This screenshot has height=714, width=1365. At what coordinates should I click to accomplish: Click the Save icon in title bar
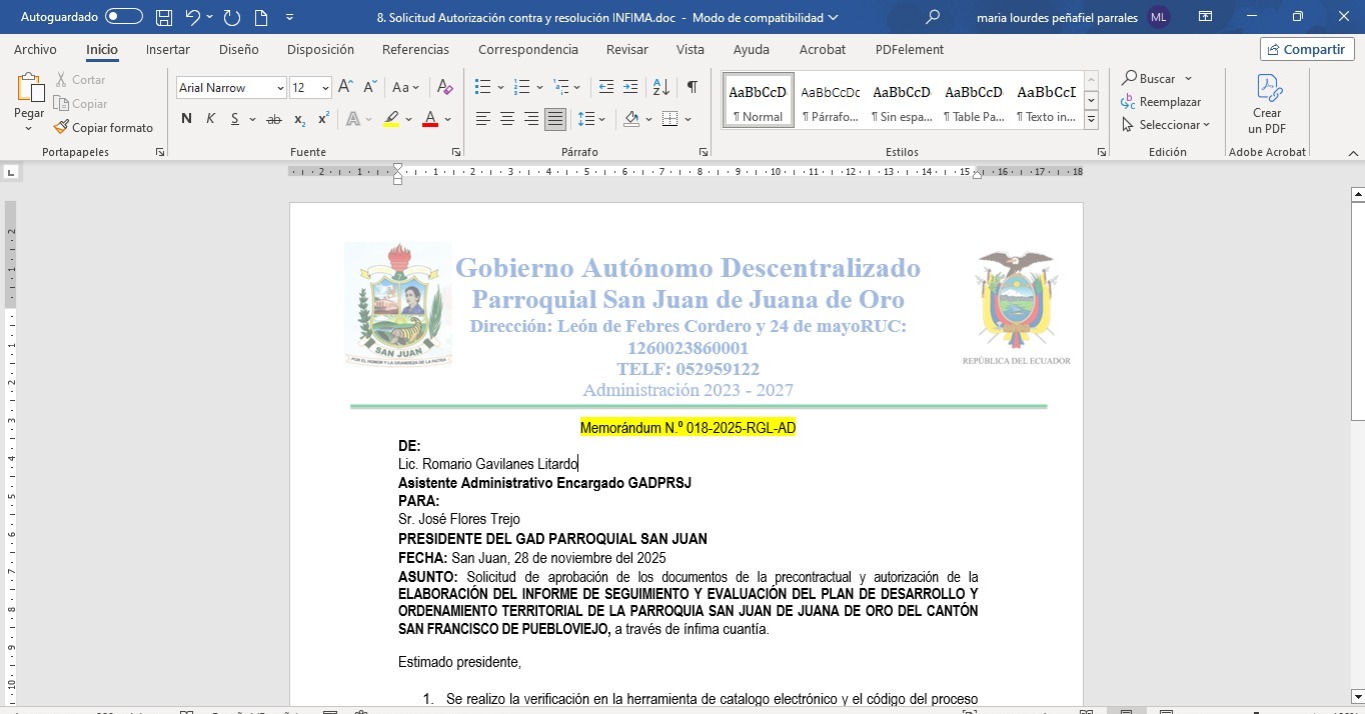pyautogui.click(x=164, y=17)
